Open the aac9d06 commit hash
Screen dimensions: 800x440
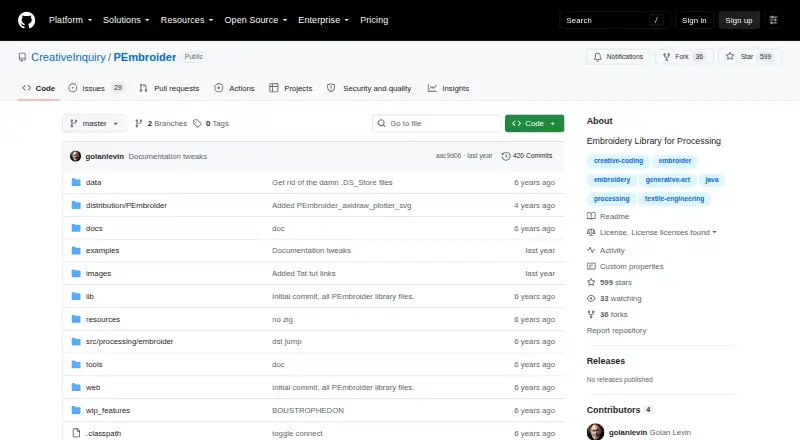click(448, 156)
